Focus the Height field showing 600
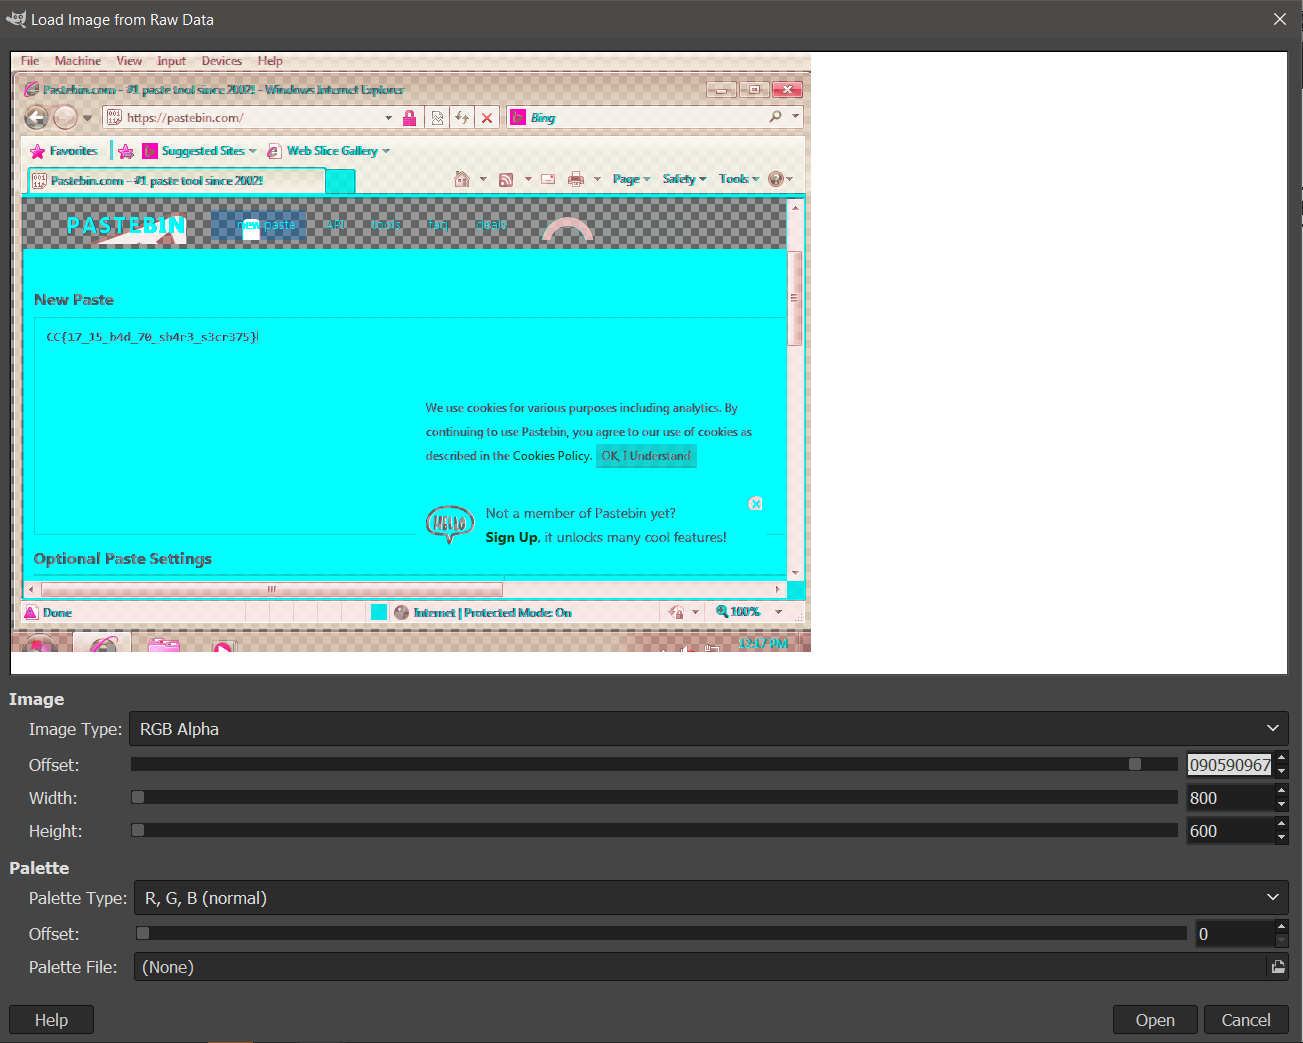 pos(1229,831)
